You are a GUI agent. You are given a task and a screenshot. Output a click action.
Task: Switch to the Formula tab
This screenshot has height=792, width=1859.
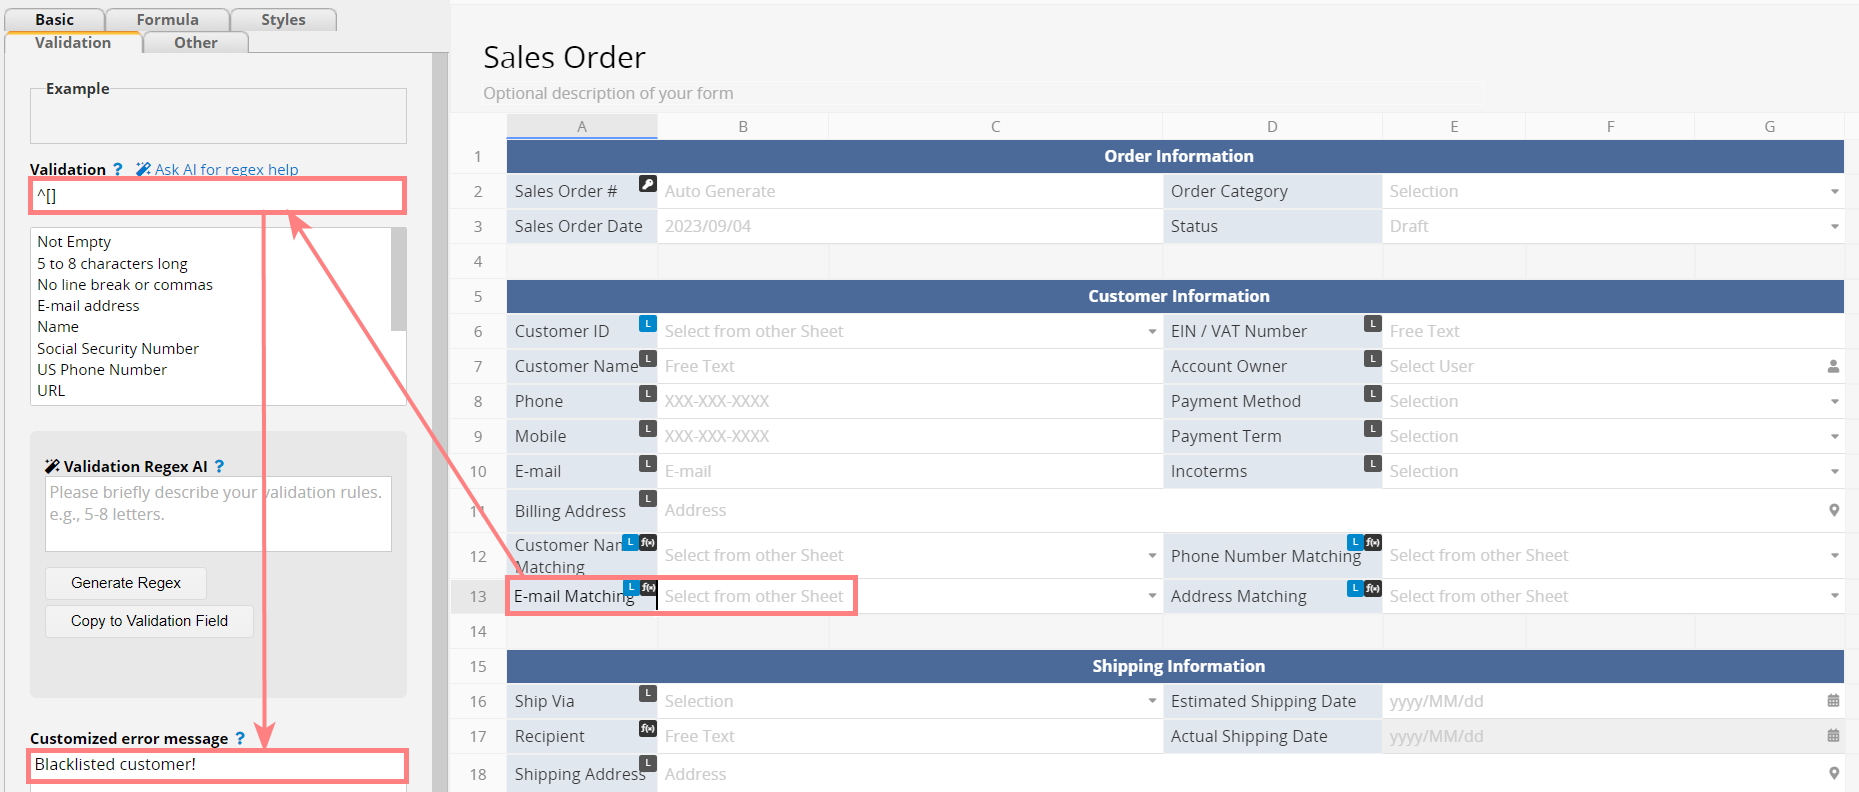tap(167, 20)
